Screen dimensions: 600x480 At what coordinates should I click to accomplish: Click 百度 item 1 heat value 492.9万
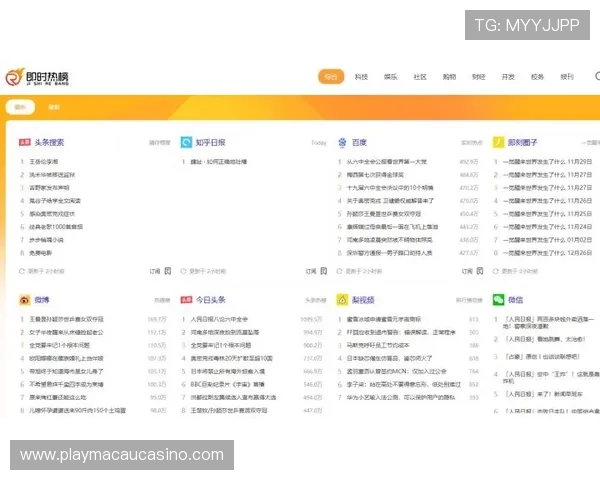point(469,162)
